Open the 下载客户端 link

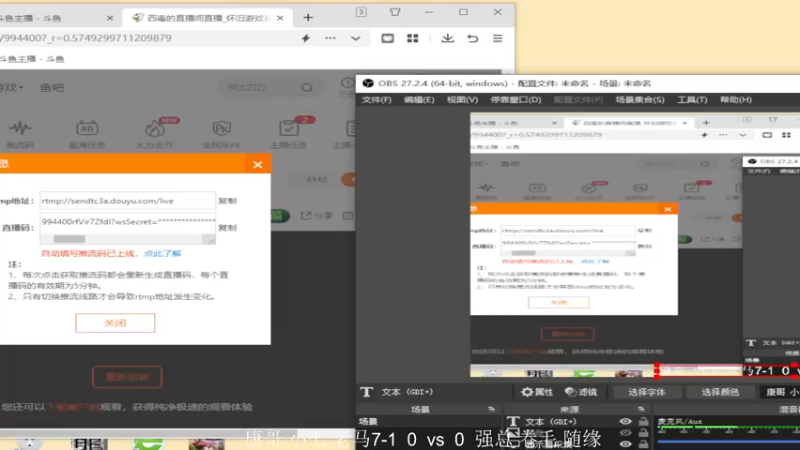coord(73,407)
